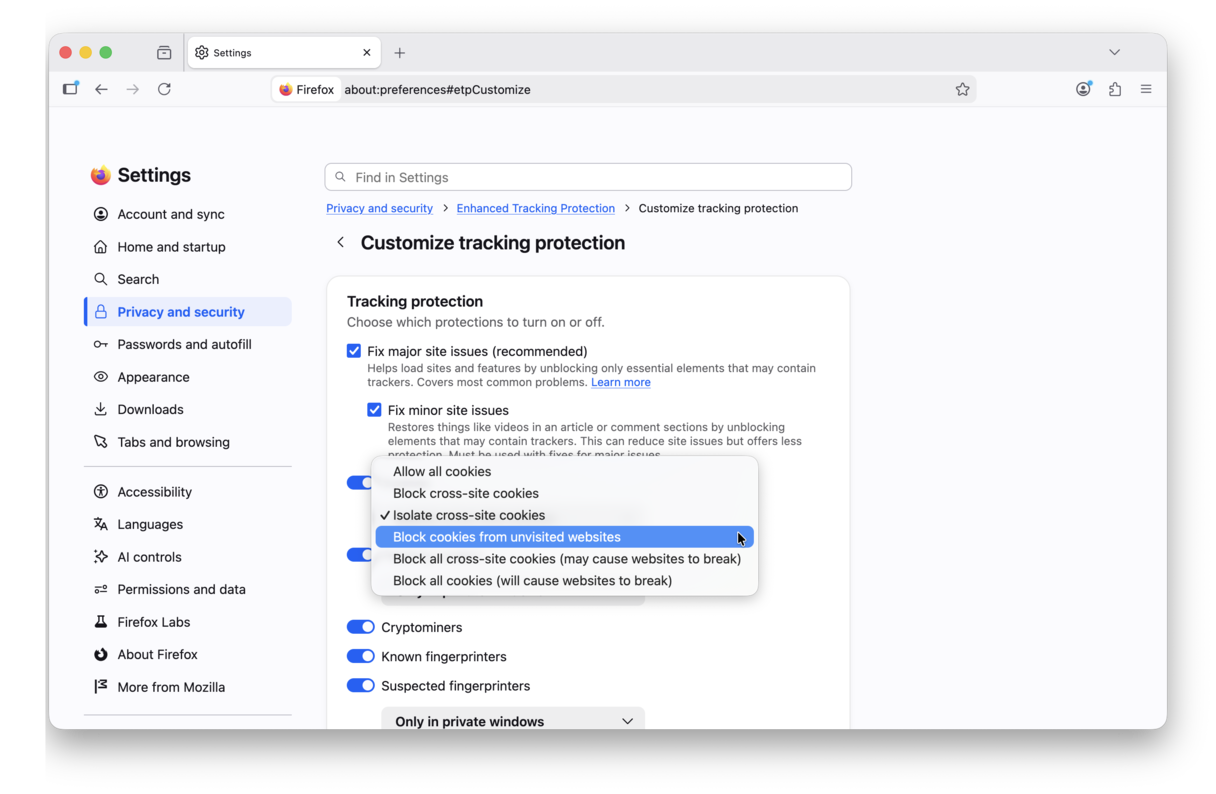The height and width of the screenshot is (794, 1216).
Task: Open the Extensions puzzle icon
Action: click(x=1115, y=89)
